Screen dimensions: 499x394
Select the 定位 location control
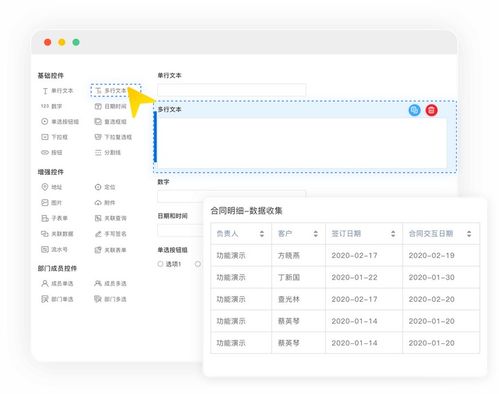[105, 187]
